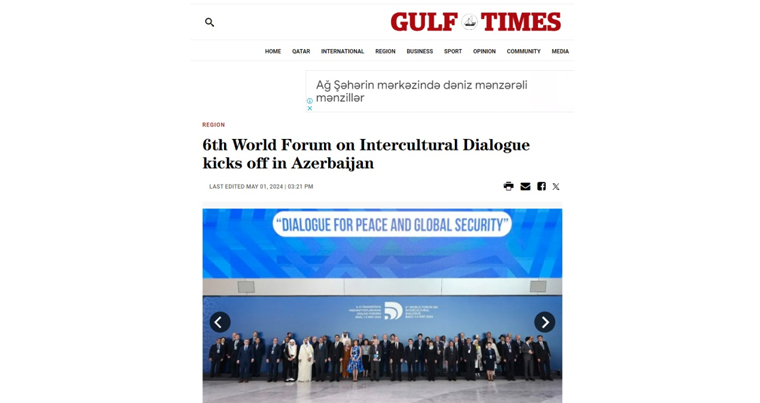
Task: Select the Region nav item
Action: [385, 51]
